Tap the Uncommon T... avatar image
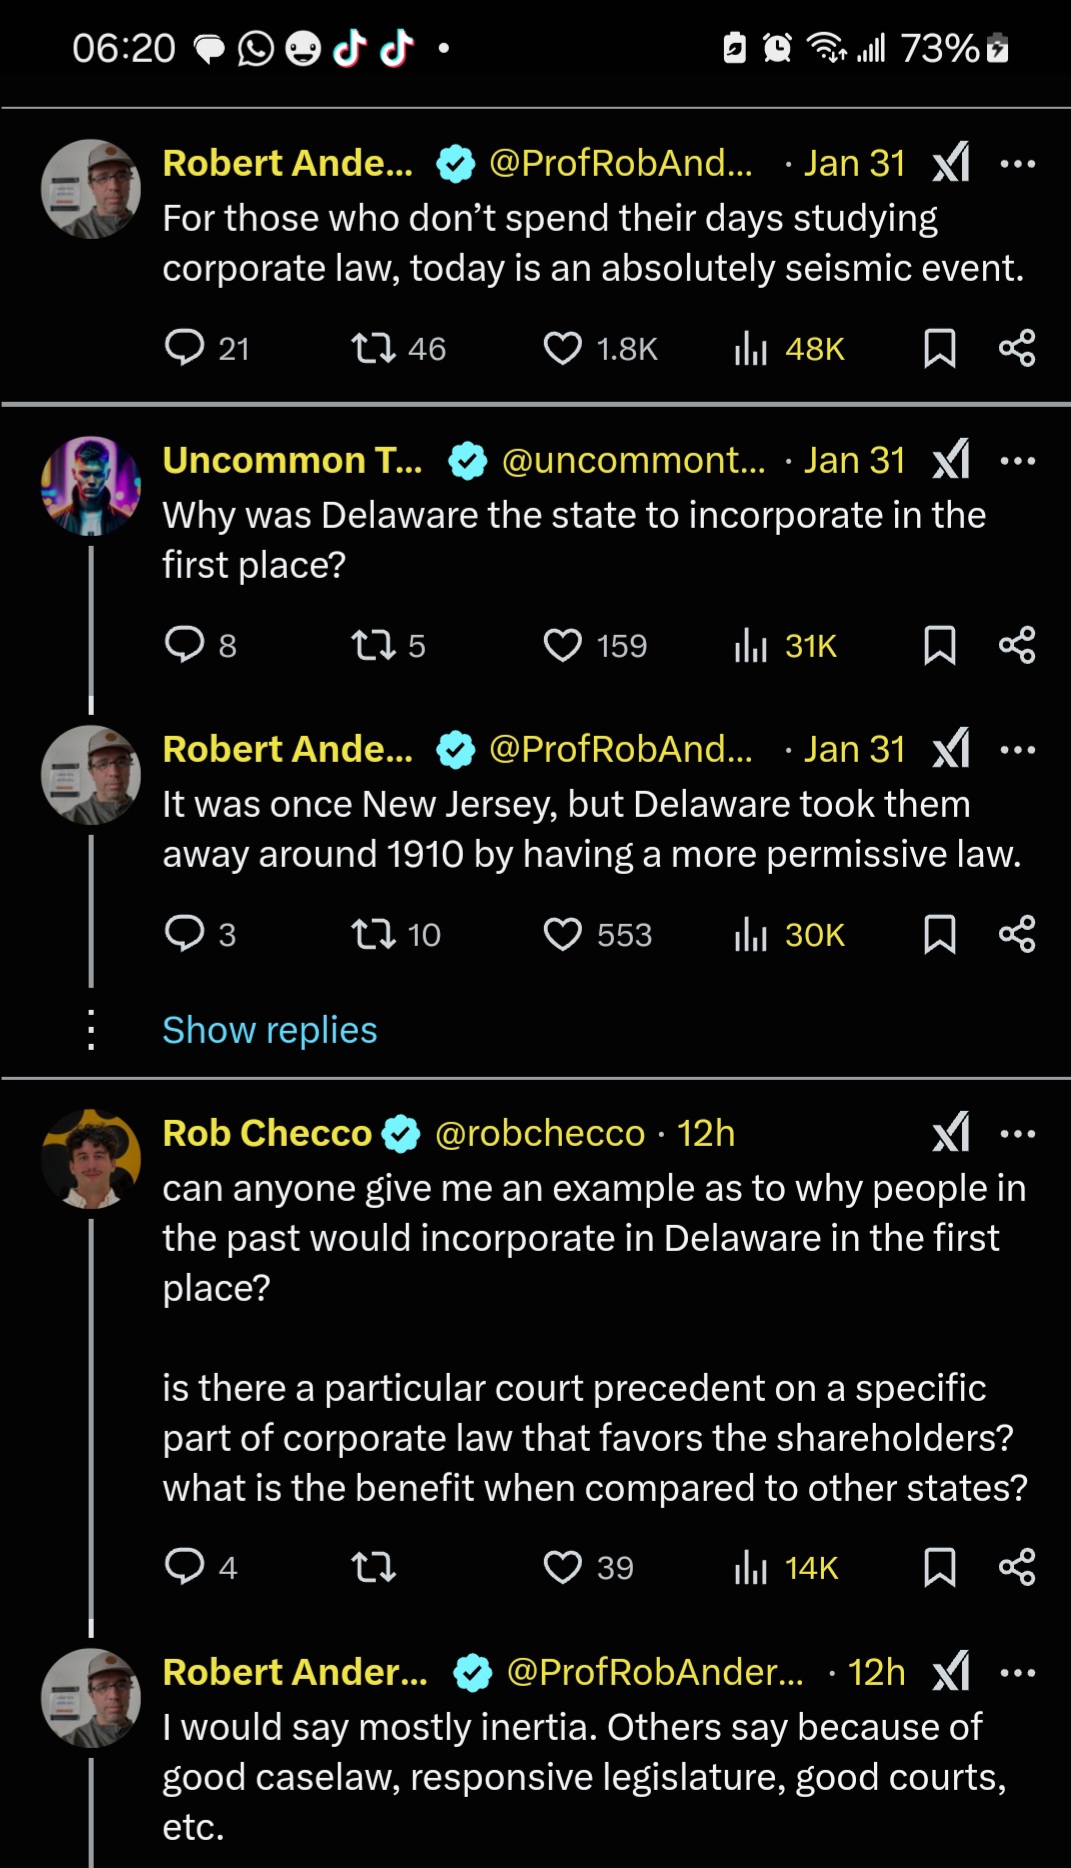Screen dimensions: 1071x1868 point(91,486)
